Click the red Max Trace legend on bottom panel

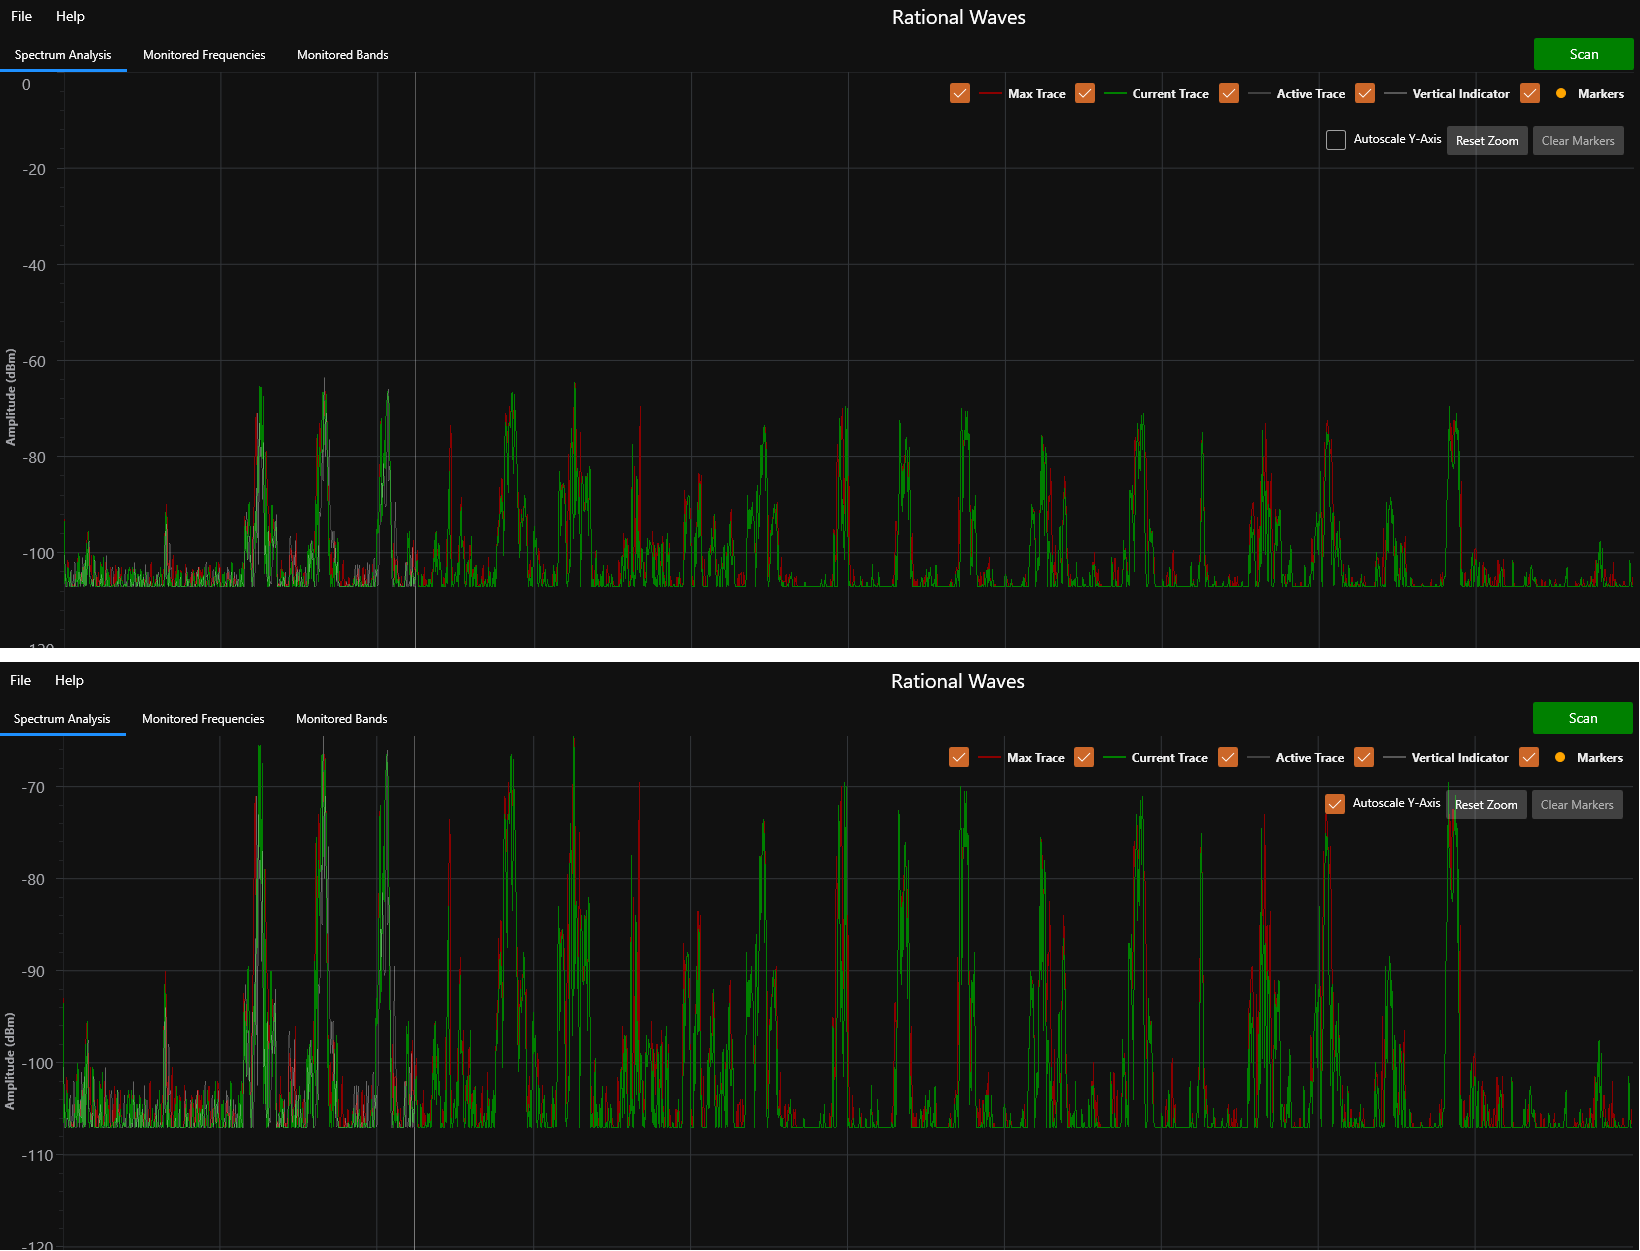(990, 757)
